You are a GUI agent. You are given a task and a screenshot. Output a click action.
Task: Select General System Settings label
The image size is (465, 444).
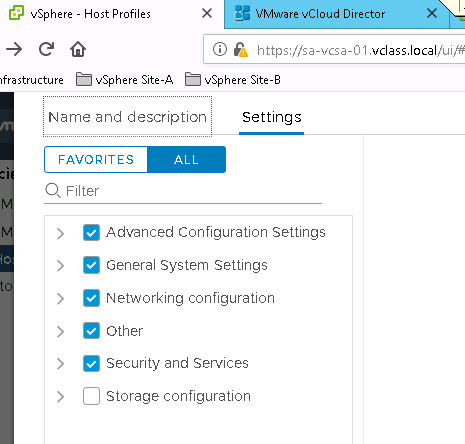tap(187, 266)
